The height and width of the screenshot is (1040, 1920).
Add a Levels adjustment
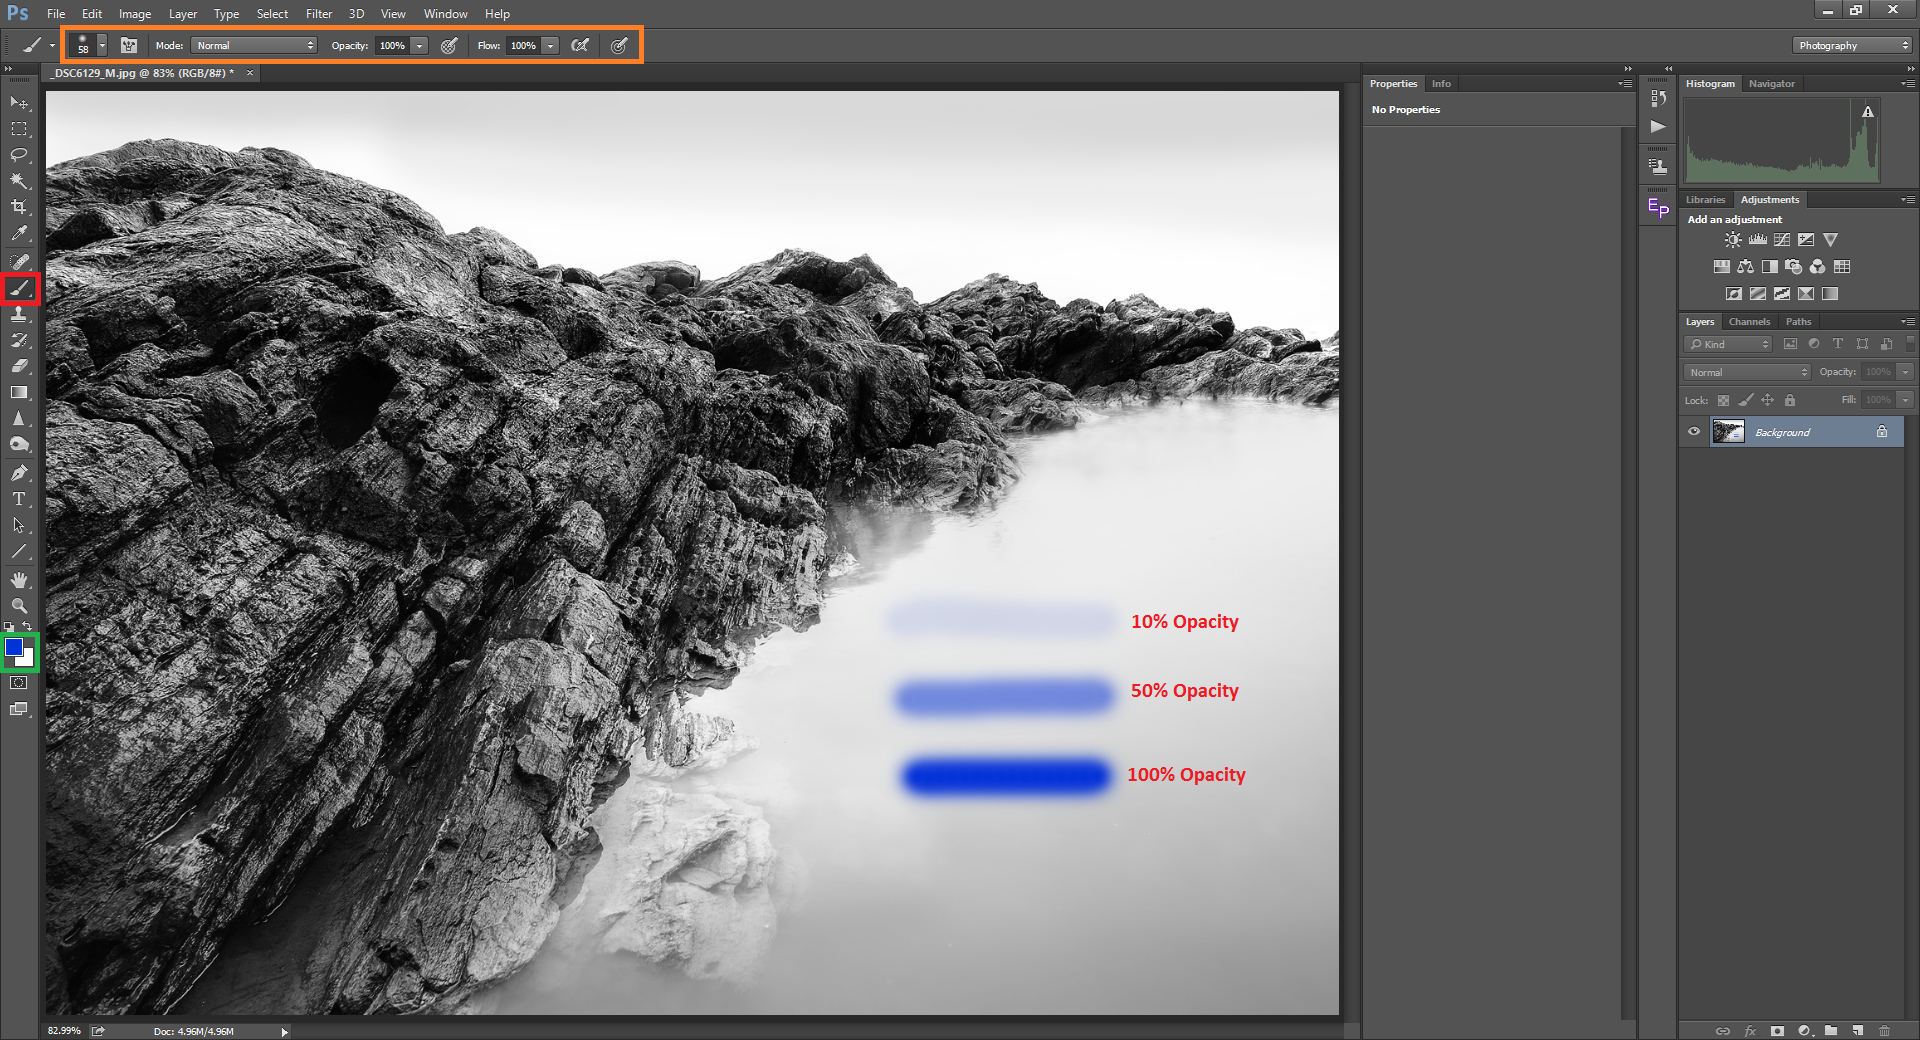point(1757,240)
